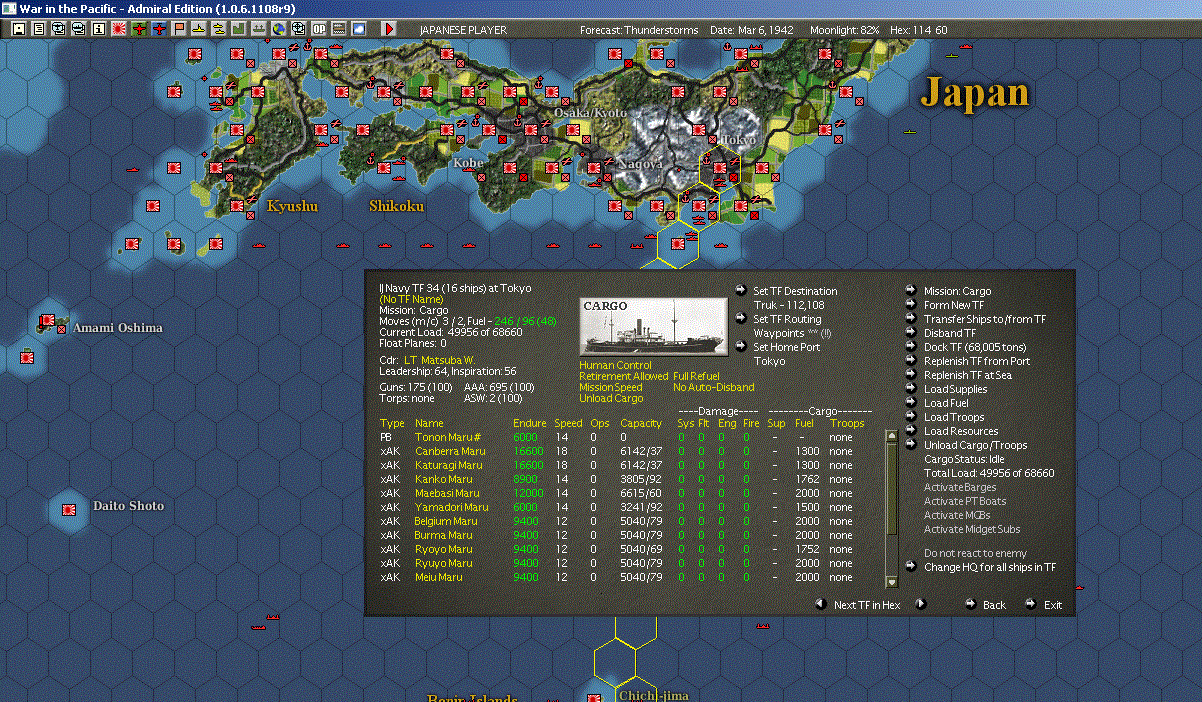Go to previous TF in hex arrow

821,604
